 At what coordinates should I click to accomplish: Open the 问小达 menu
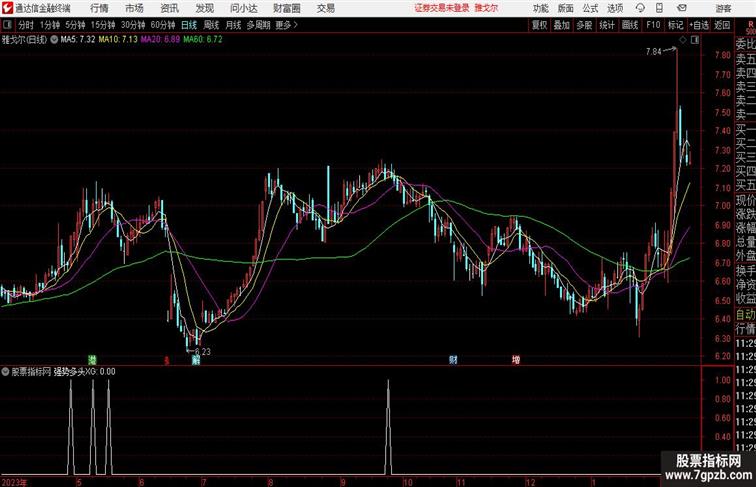click(243, 8)
